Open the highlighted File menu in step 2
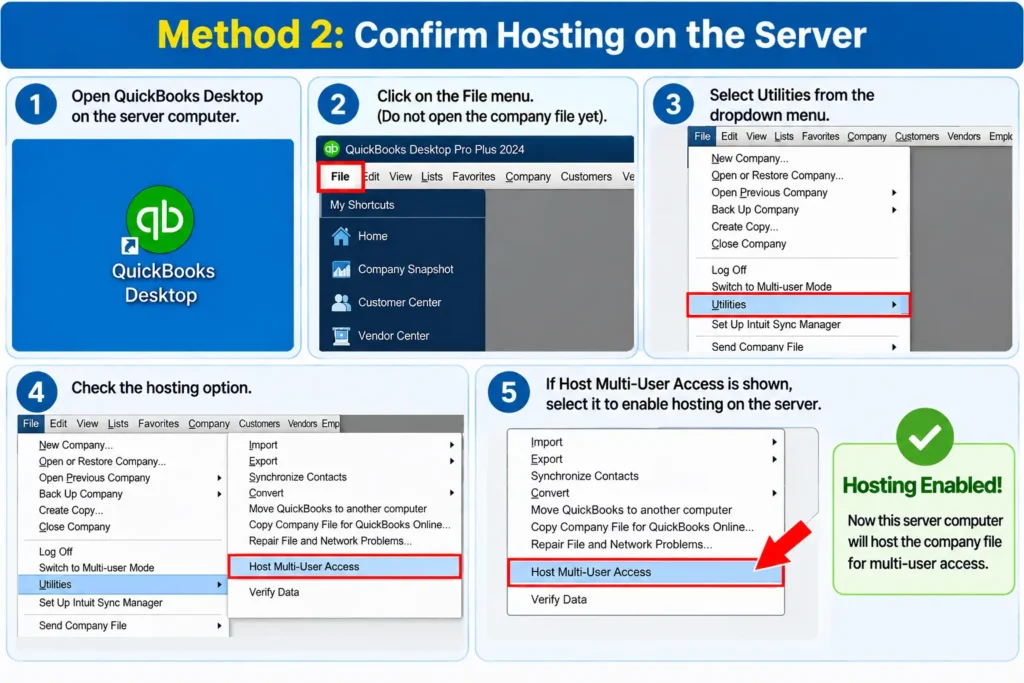1024x683 pixels. (x=340, y=176)
